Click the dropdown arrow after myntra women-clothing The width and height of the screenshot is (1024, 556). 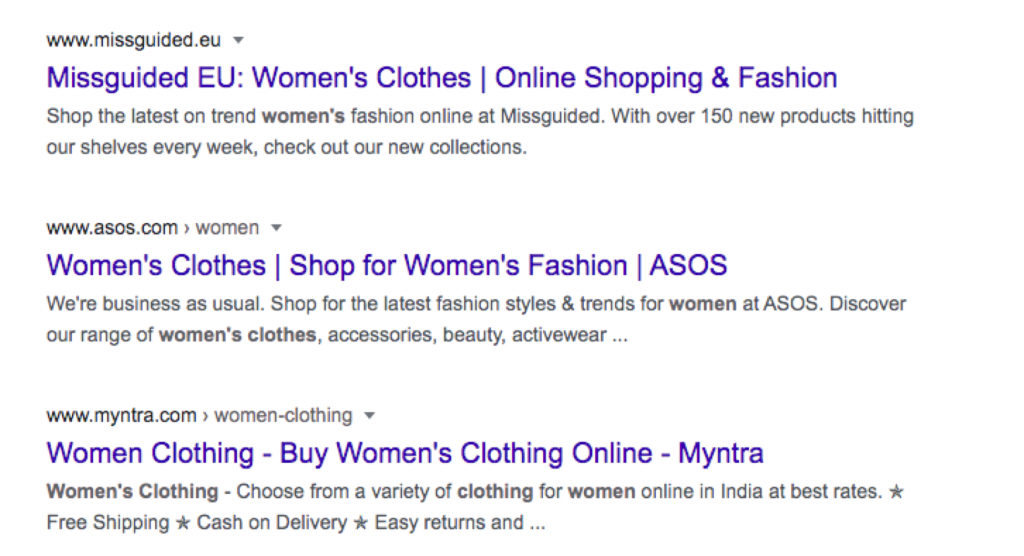(370, 415)
